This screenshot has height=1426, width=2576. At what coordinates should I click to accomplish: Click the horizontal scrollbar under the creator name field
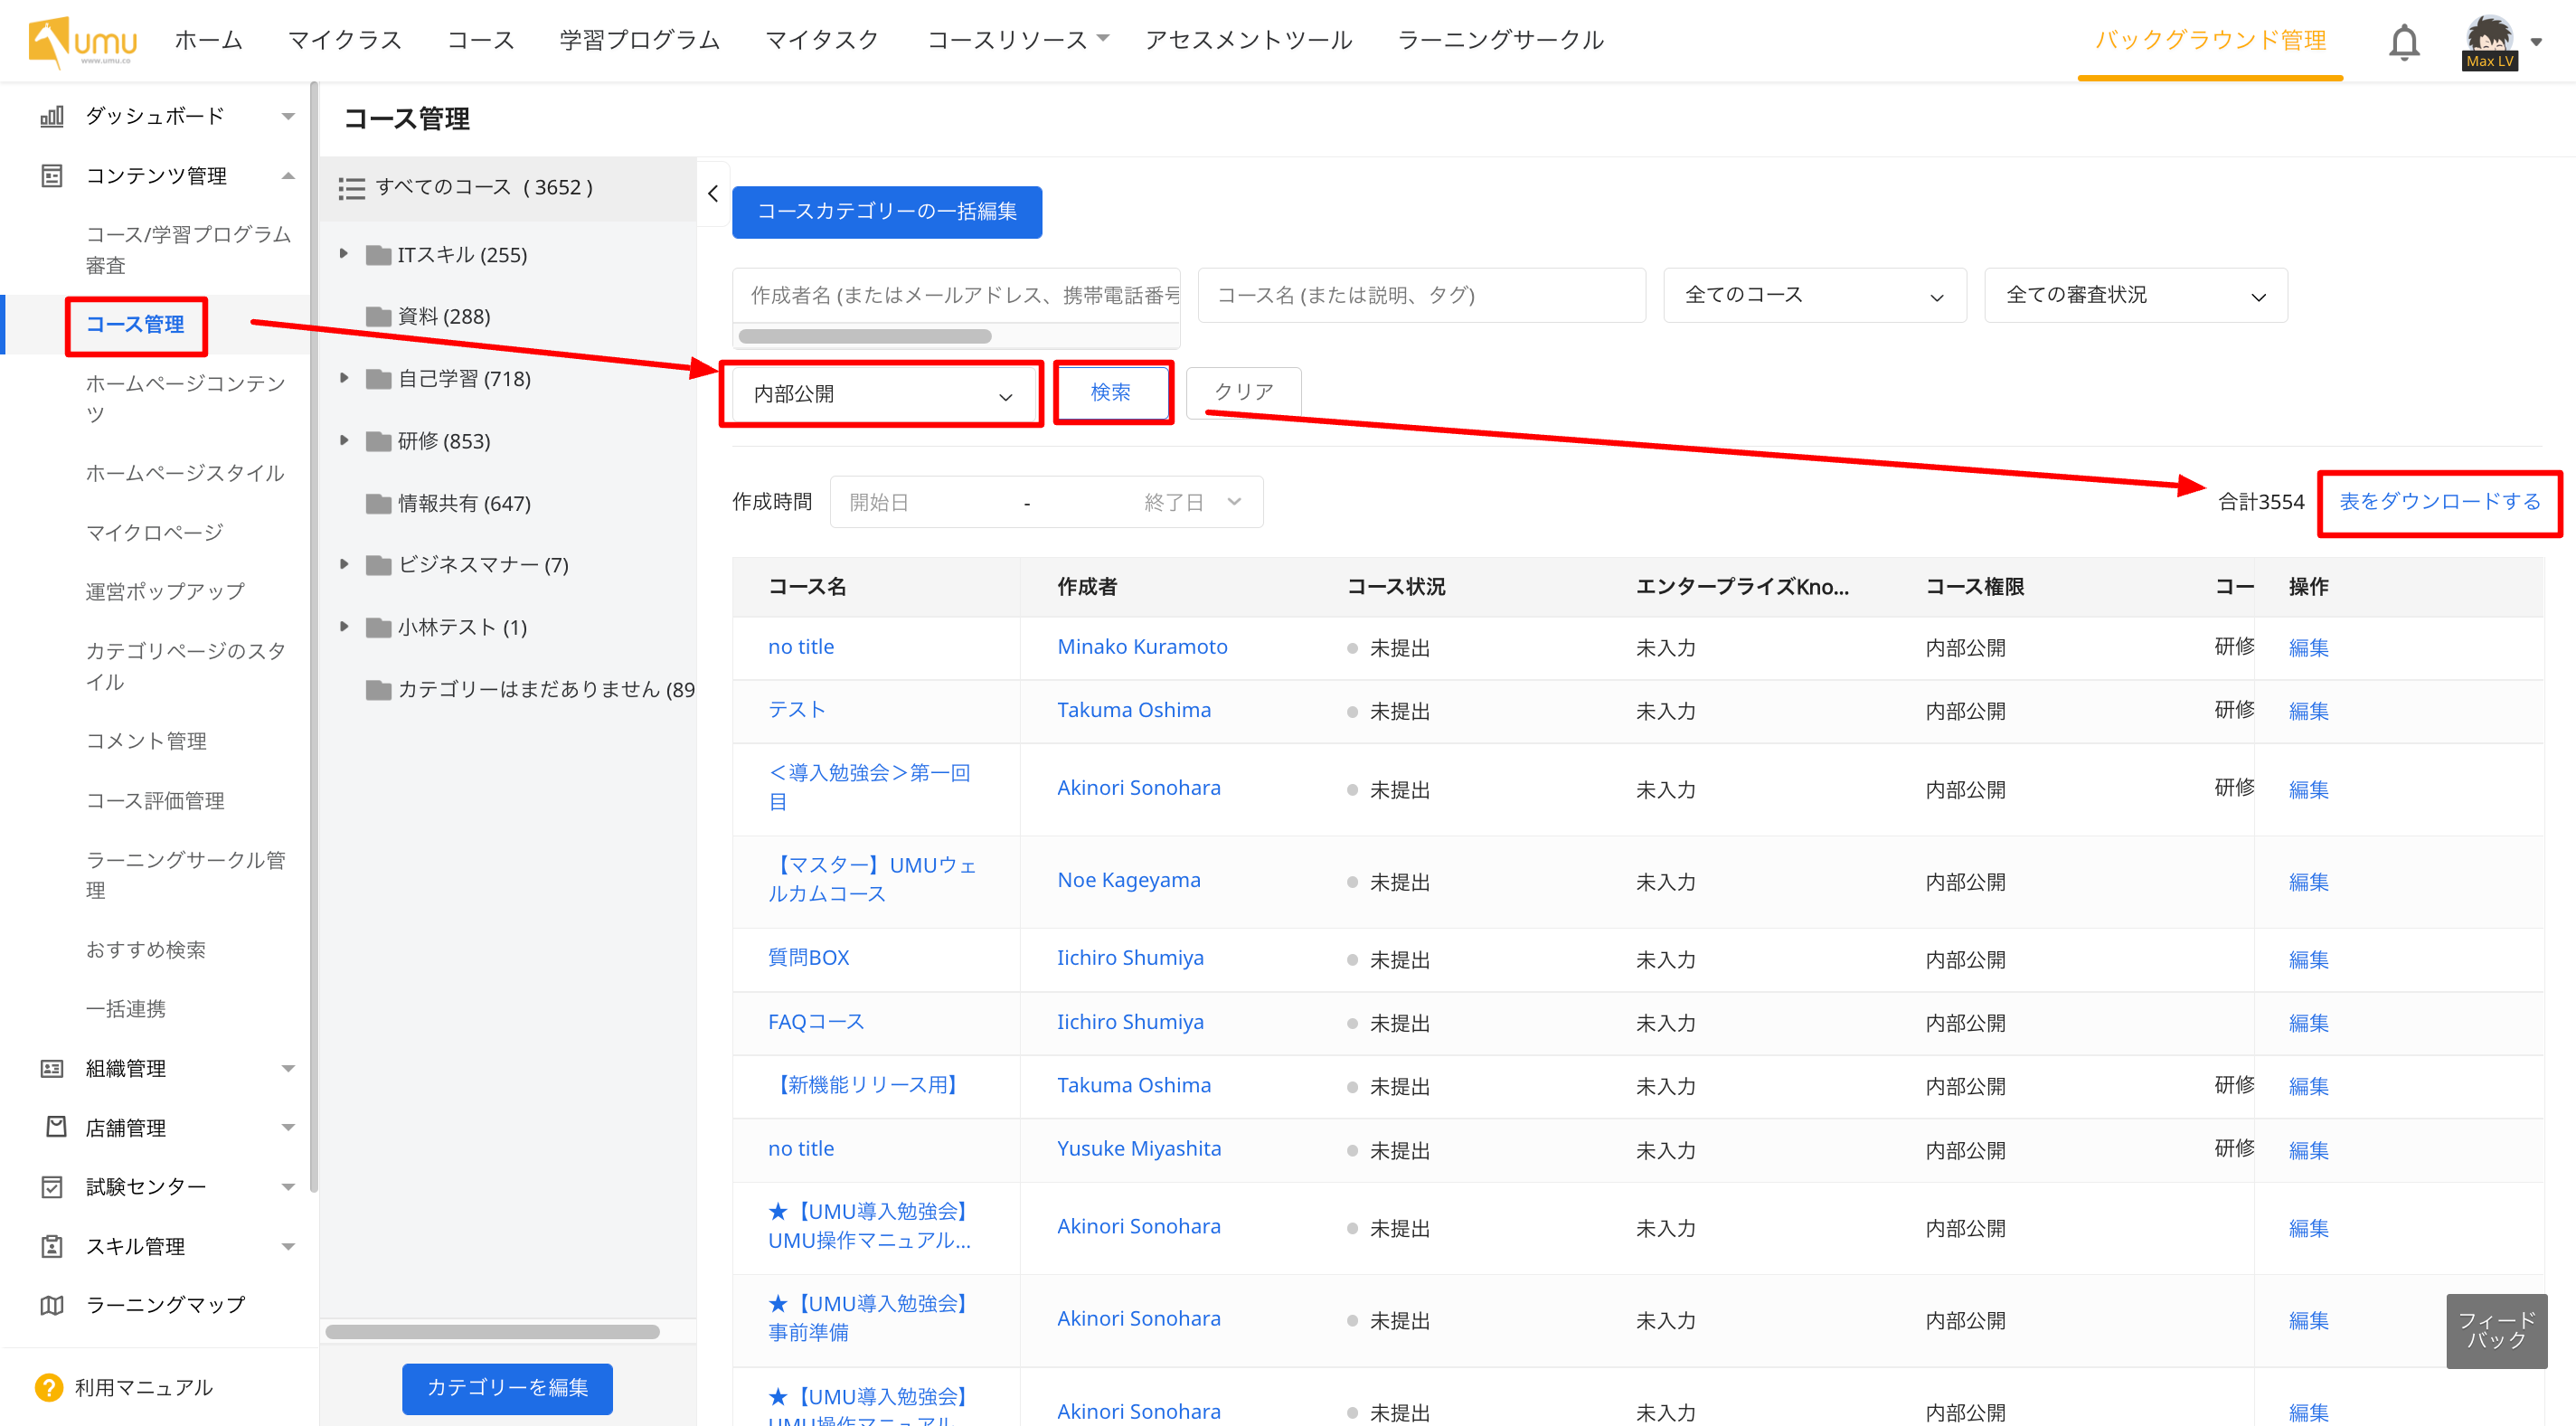coord(865,336)
